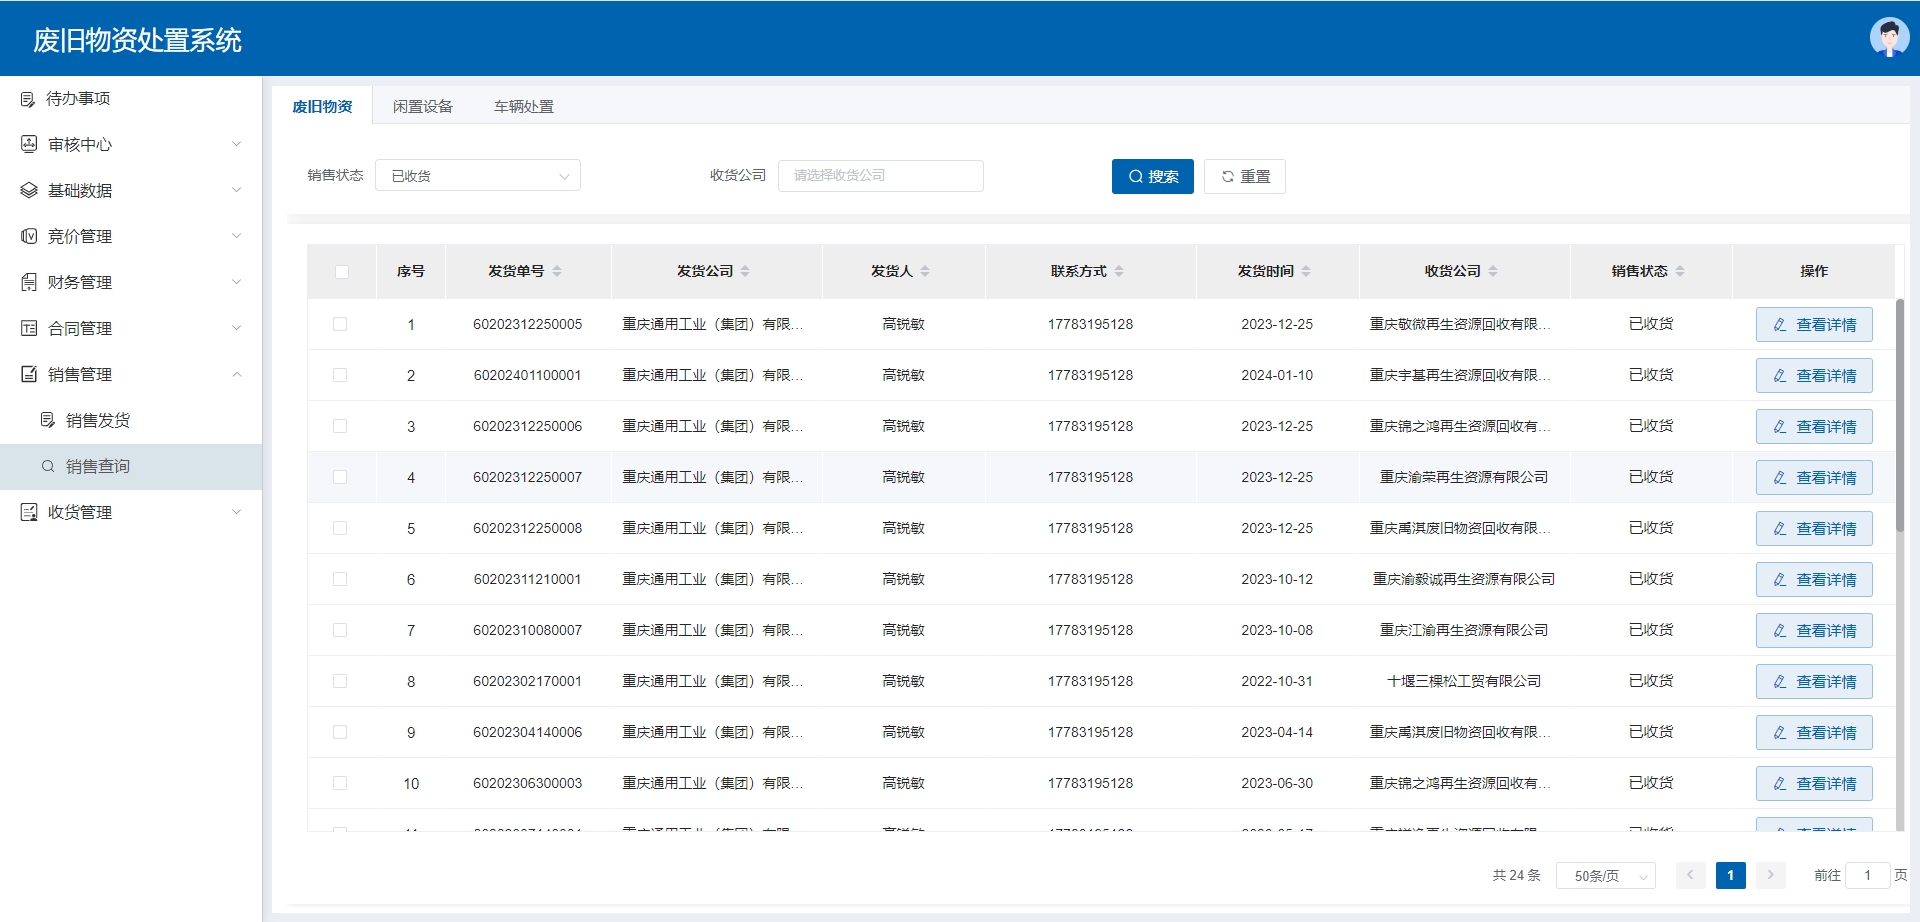This screenshot has height=922, width=1920.
Task: Switch to the 闲置设备 tab
Action: (x=422, y=106)
